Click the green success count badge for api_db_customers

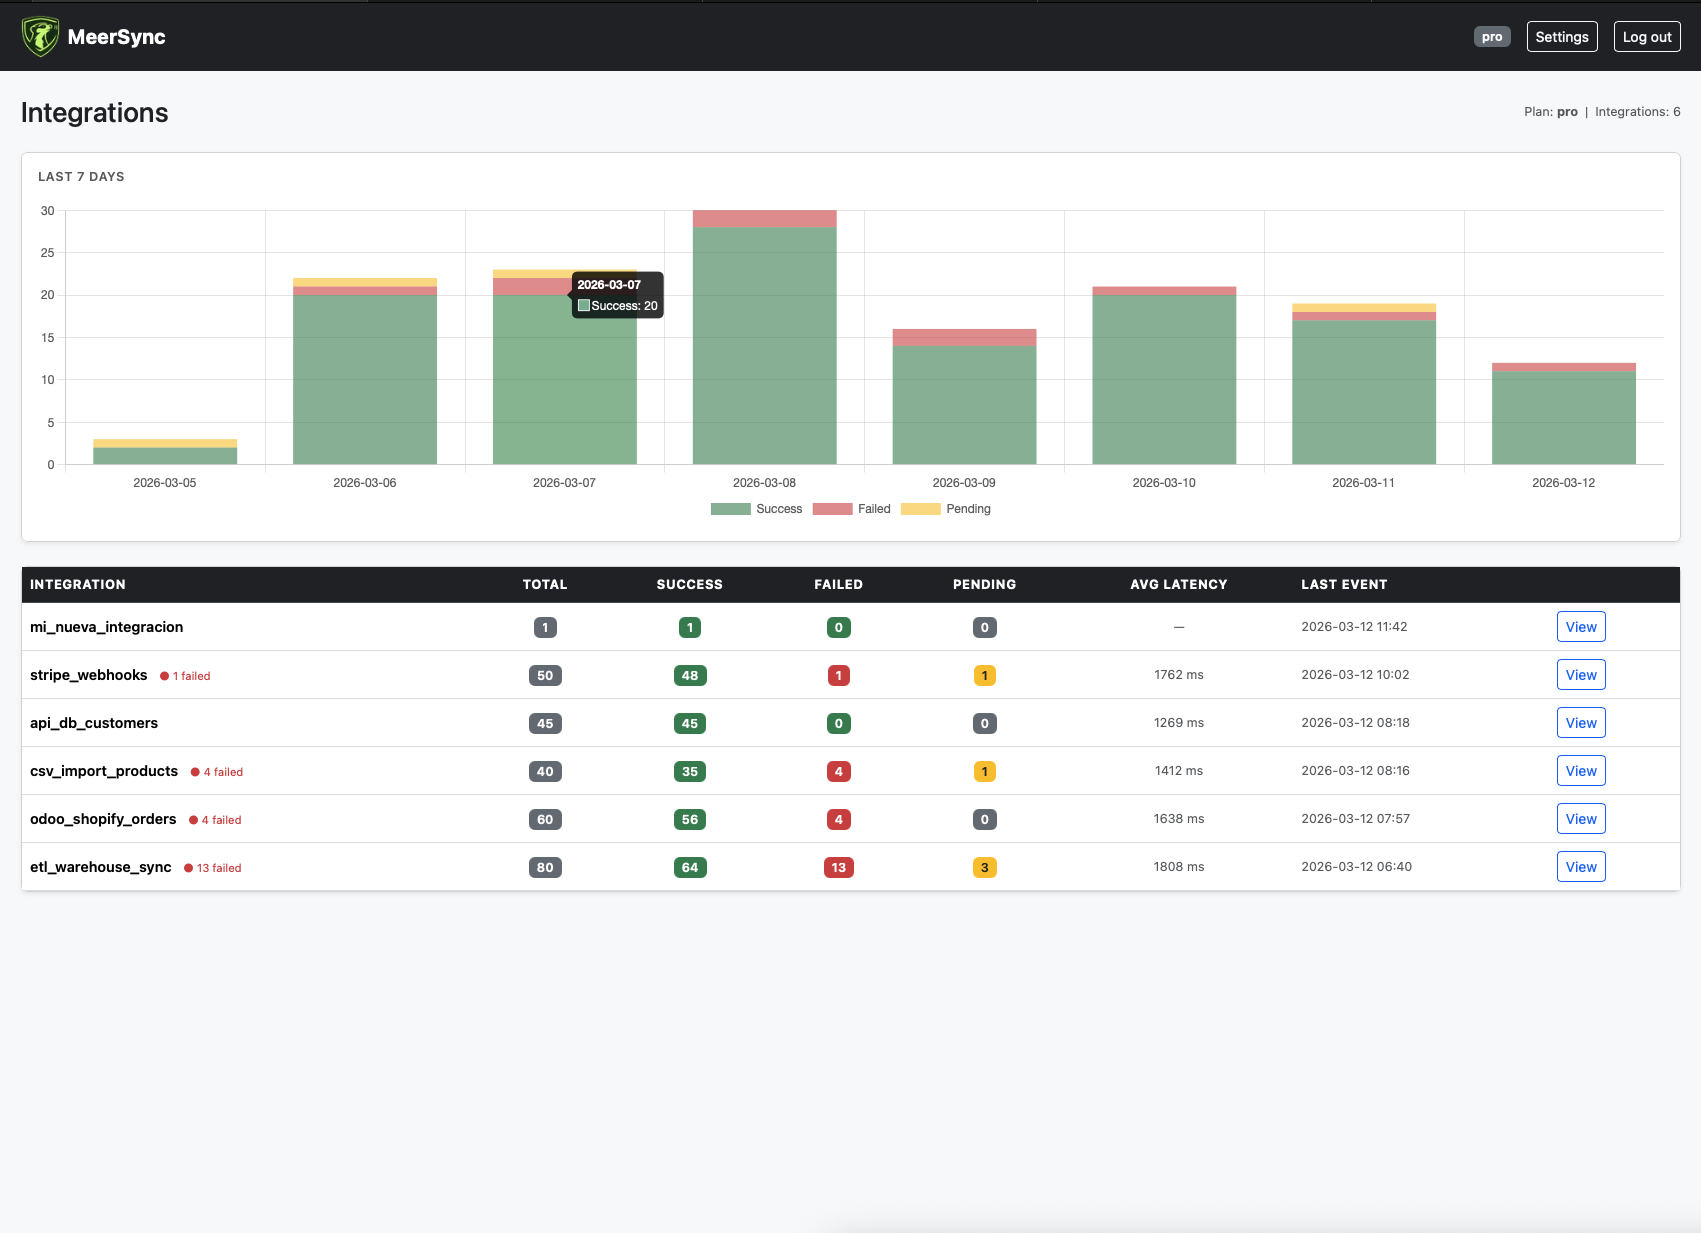(x=688, y=722)
